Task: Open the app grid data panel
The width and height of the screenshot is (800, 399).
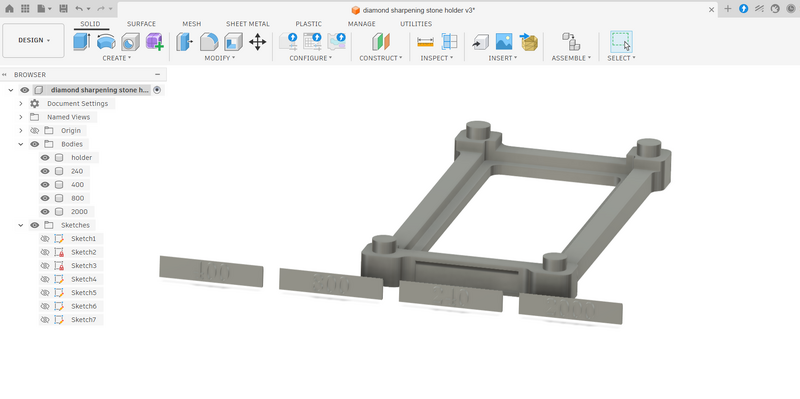Action: coord(26,9)
